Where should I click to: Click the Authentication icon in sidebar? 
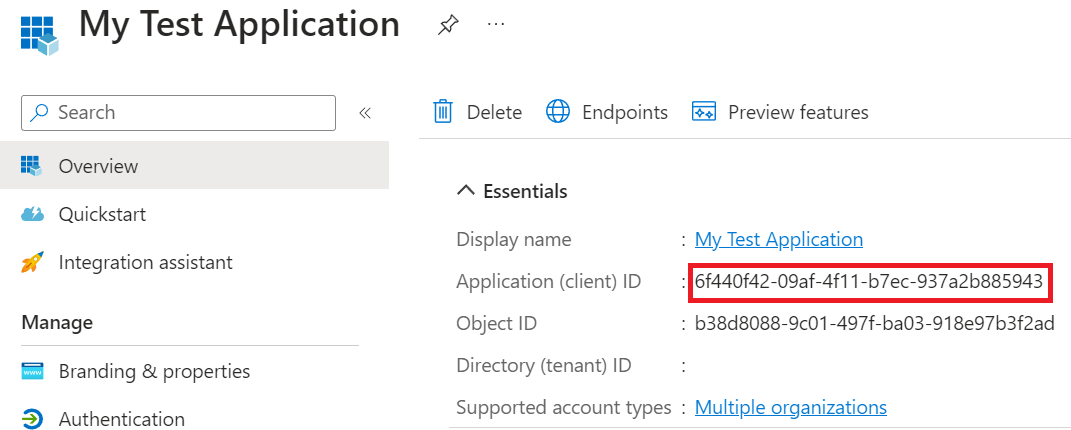click(x=32, y=419)
